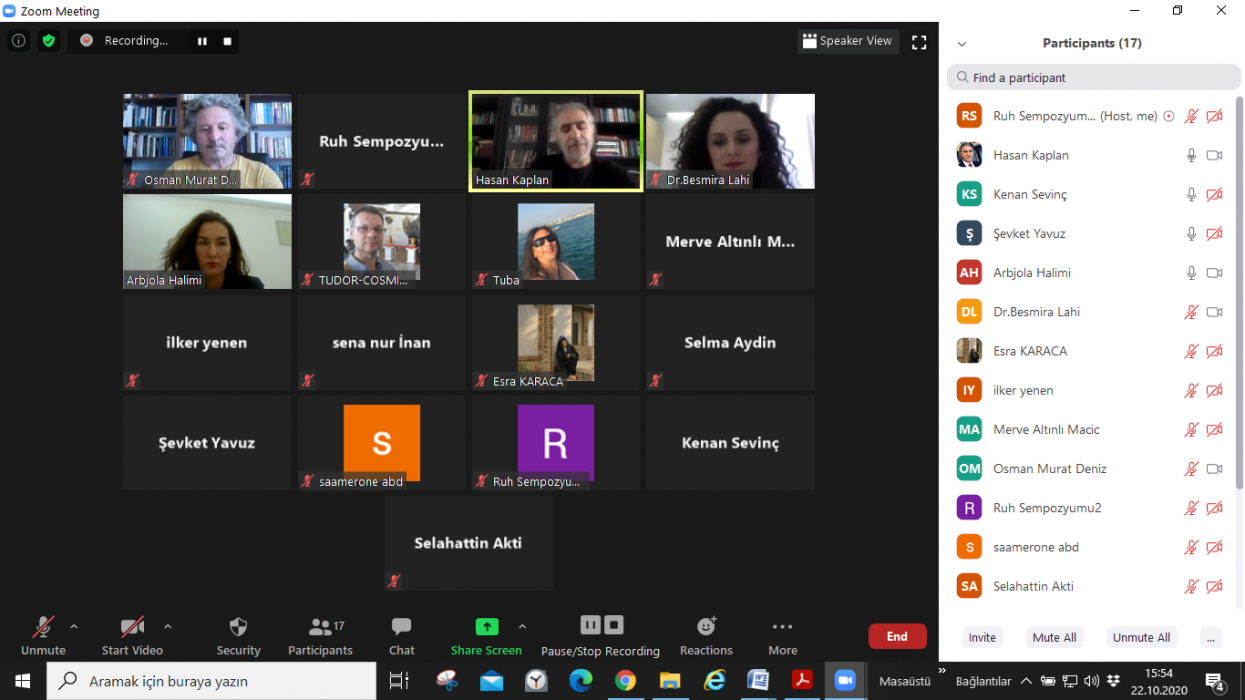The width and height of the screenshot is (1245, 700).
Task: Pause recording from top recording indicator
Action: pos(202,41)
